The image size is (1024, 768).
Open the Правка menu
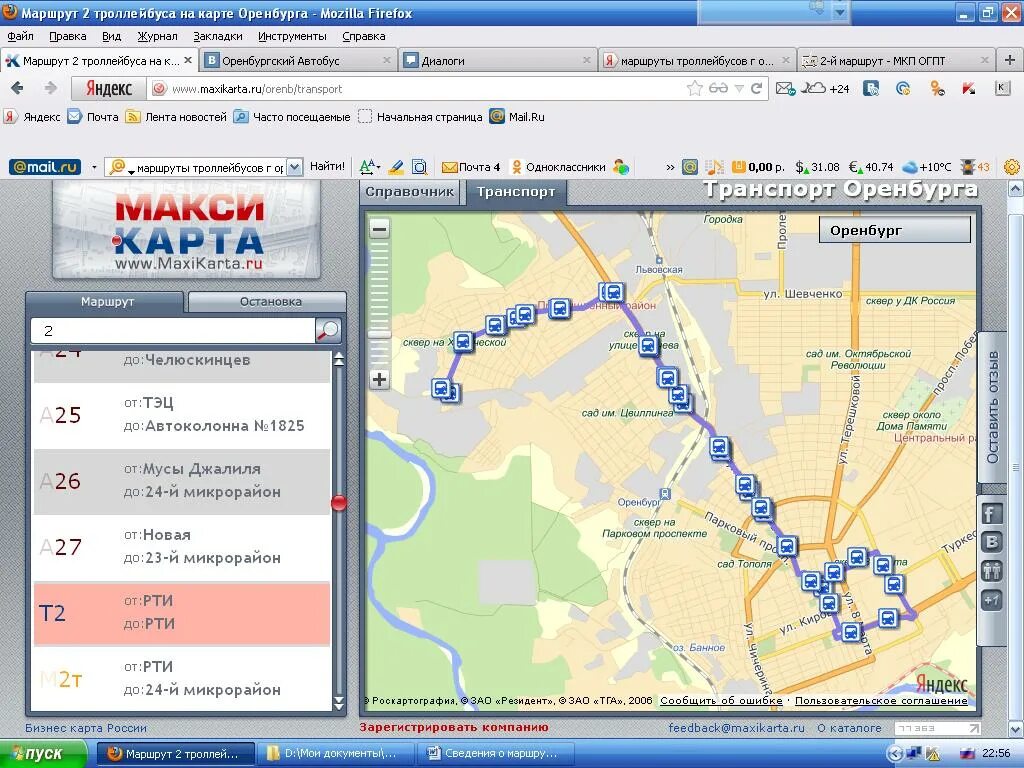click(67, 36)
